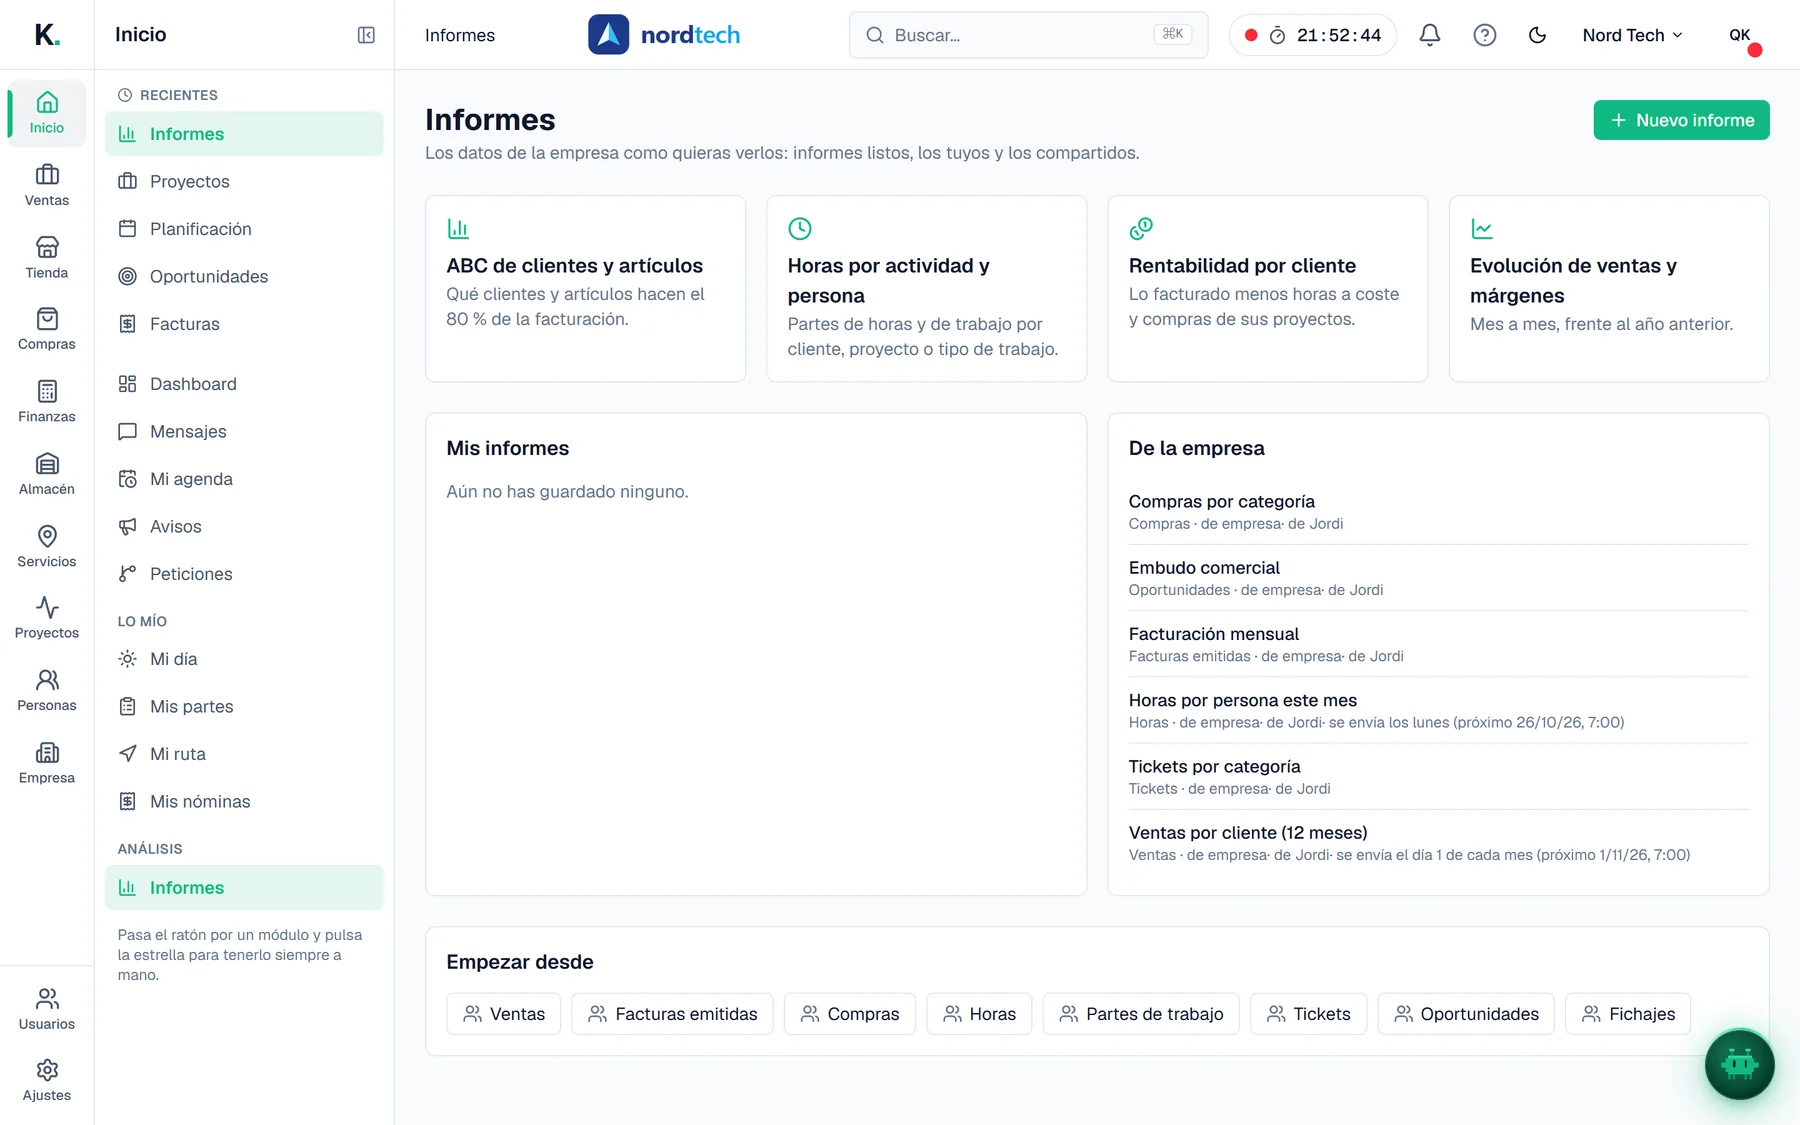1800x1125 pixels.
Task: Click the QK user avatar
Action: coord(1741,35)
